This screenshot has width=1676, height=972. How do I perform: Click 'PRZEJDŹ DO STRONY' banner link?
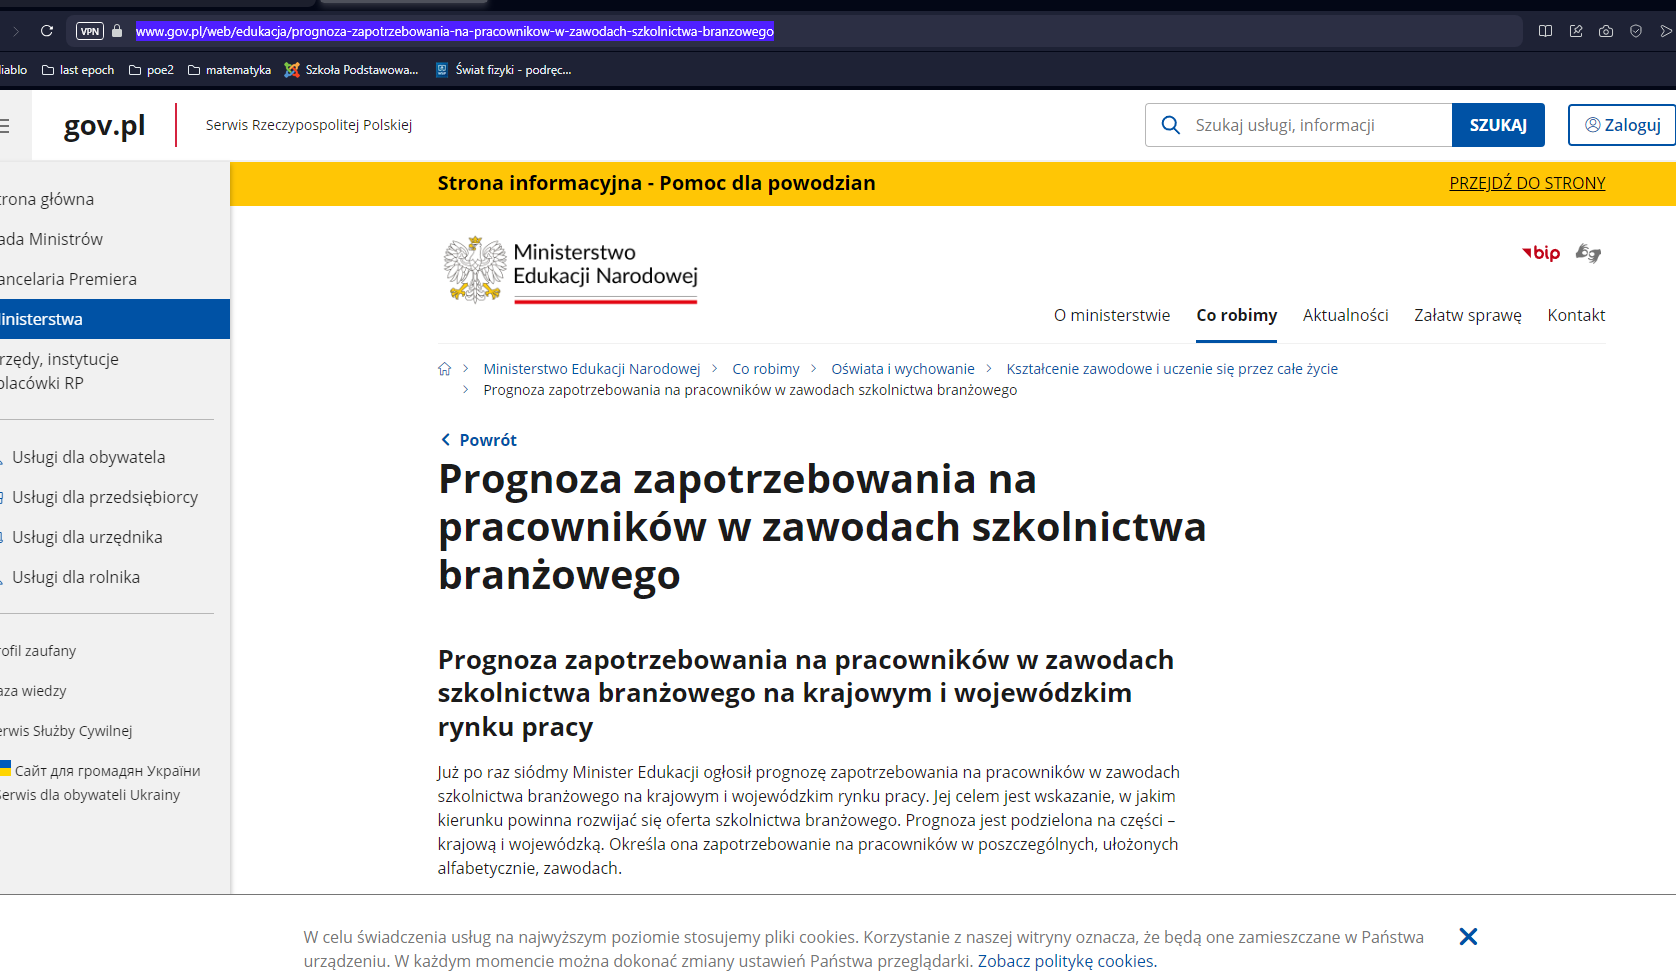tap(1527, 183)
